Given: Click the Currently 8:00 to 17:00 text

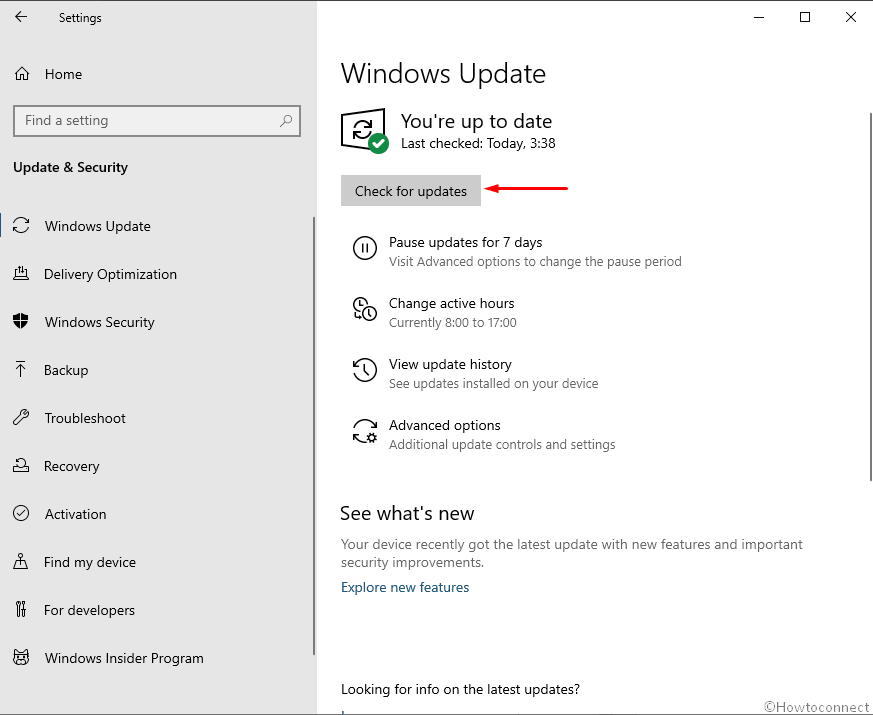Looking at the screenshot, I should 452,322.
